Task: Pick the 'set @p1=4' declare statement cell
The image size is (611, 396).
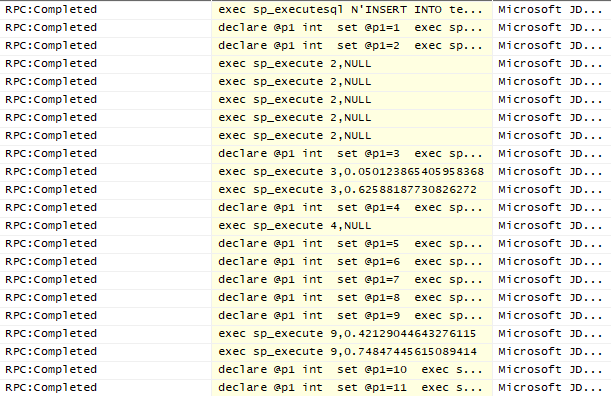Action: pos(352,208)
